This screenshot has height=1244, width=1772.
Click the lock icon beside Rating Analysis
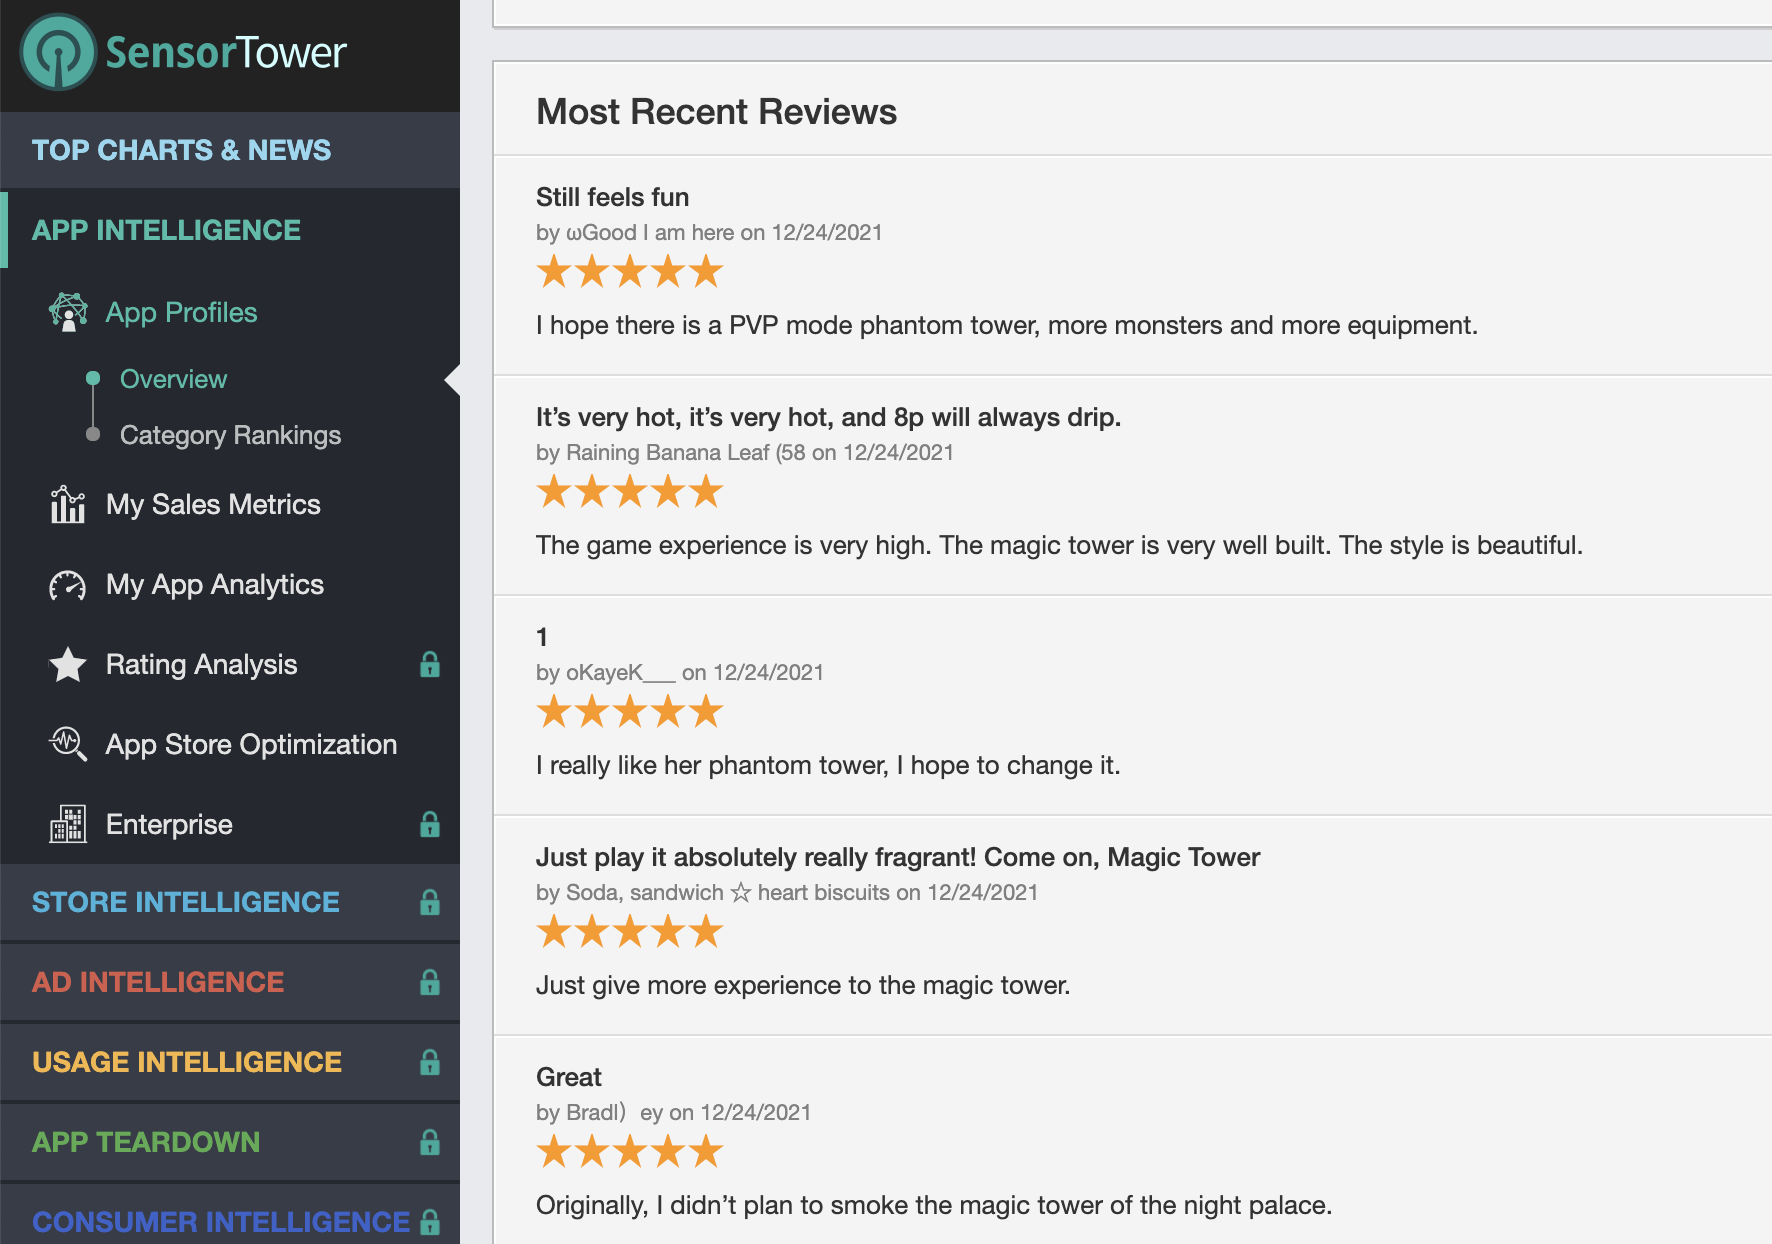430,665
